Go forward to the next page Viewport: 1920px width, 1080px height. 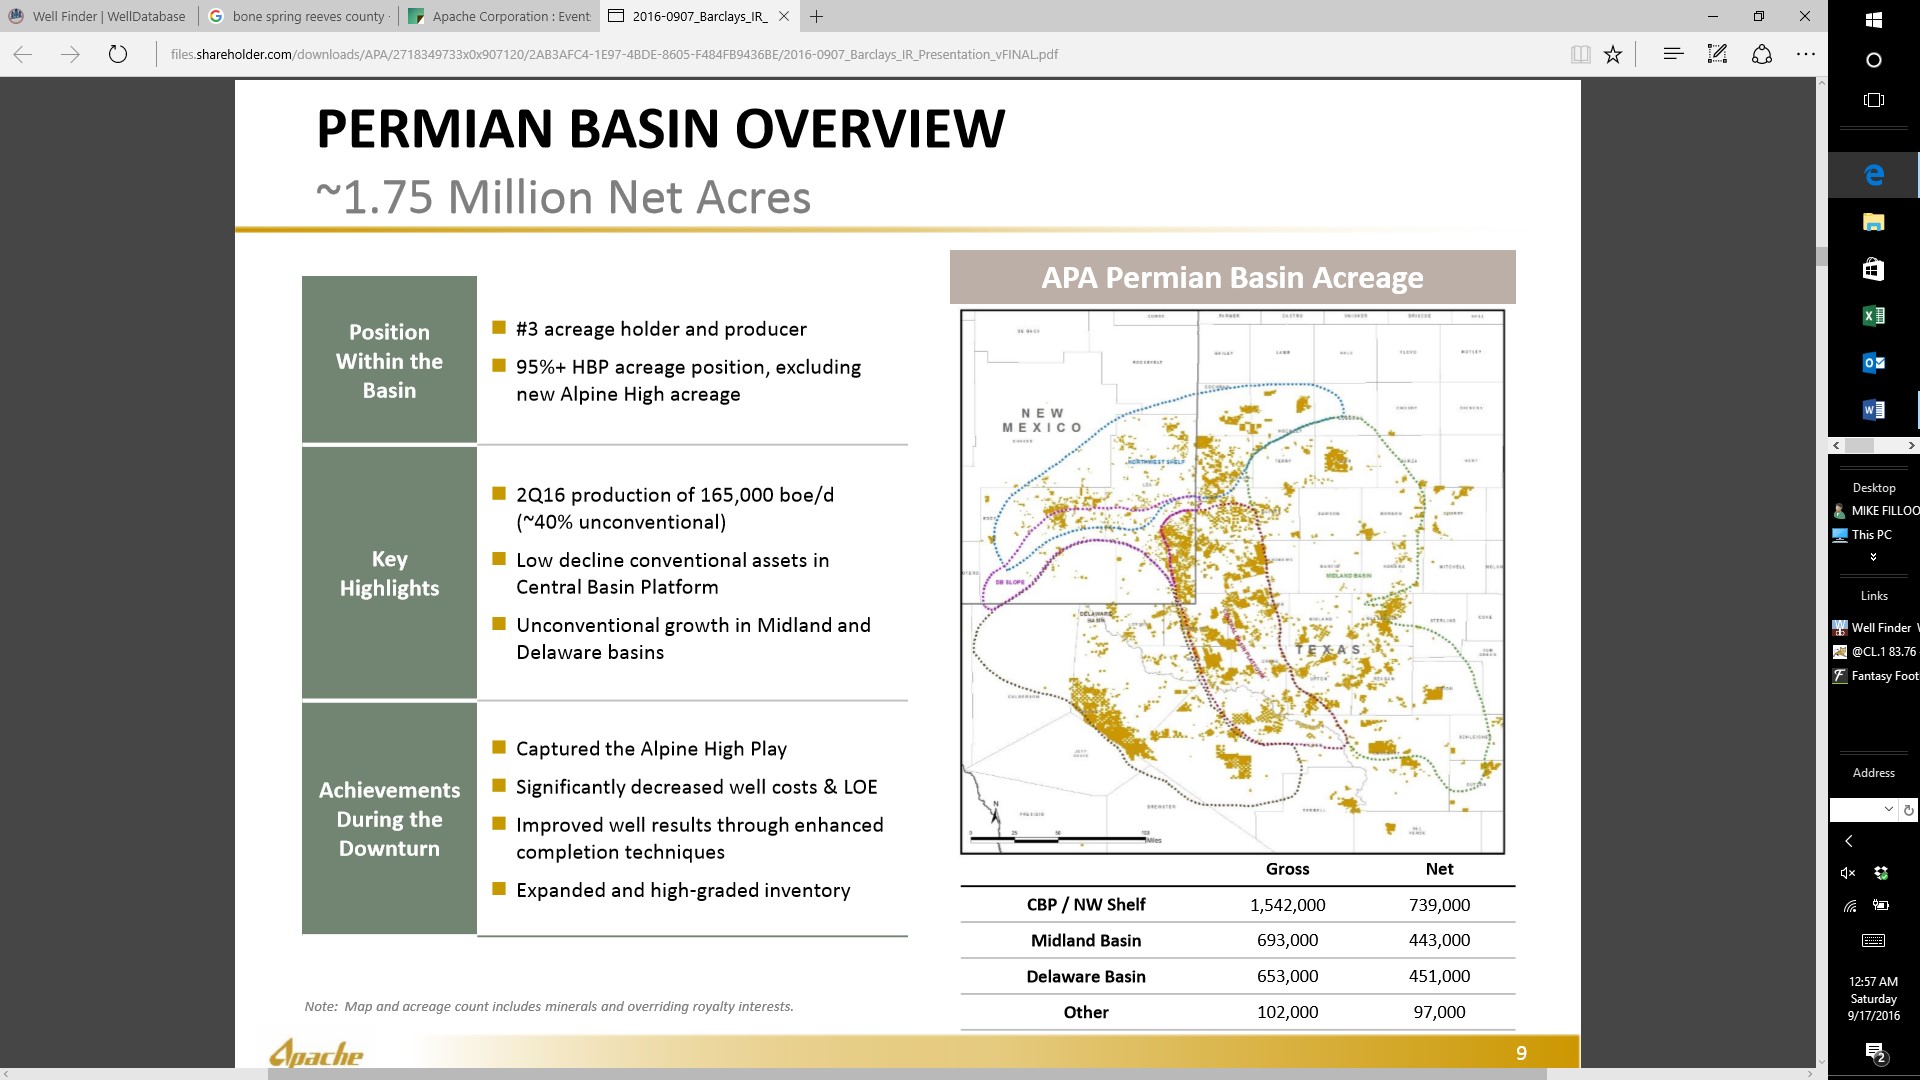point(70,55)
